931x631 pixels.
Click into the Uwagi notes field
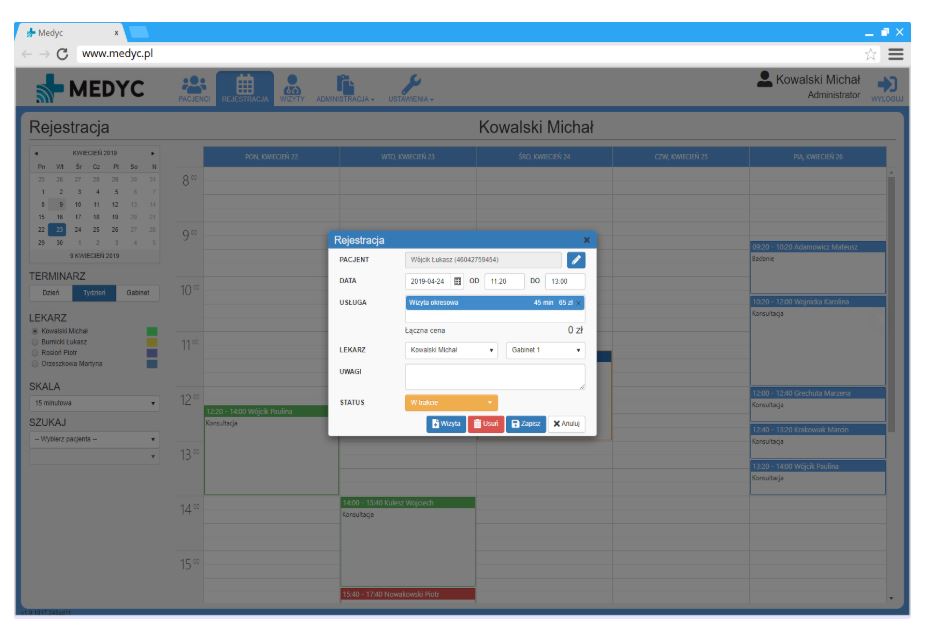[x=494, y=376]
